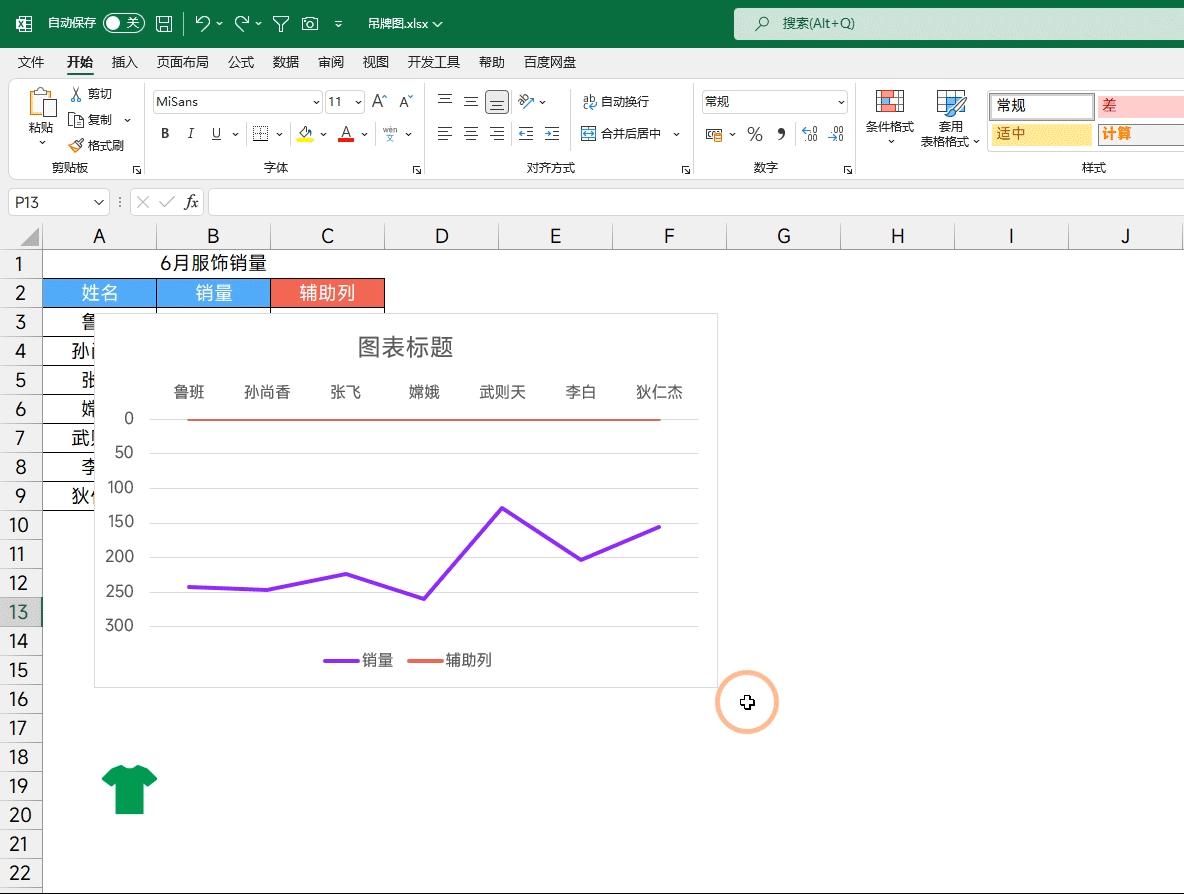Apply the 适中 cell style
The height and width of the screenshot is (894, 1184).
1040,133
